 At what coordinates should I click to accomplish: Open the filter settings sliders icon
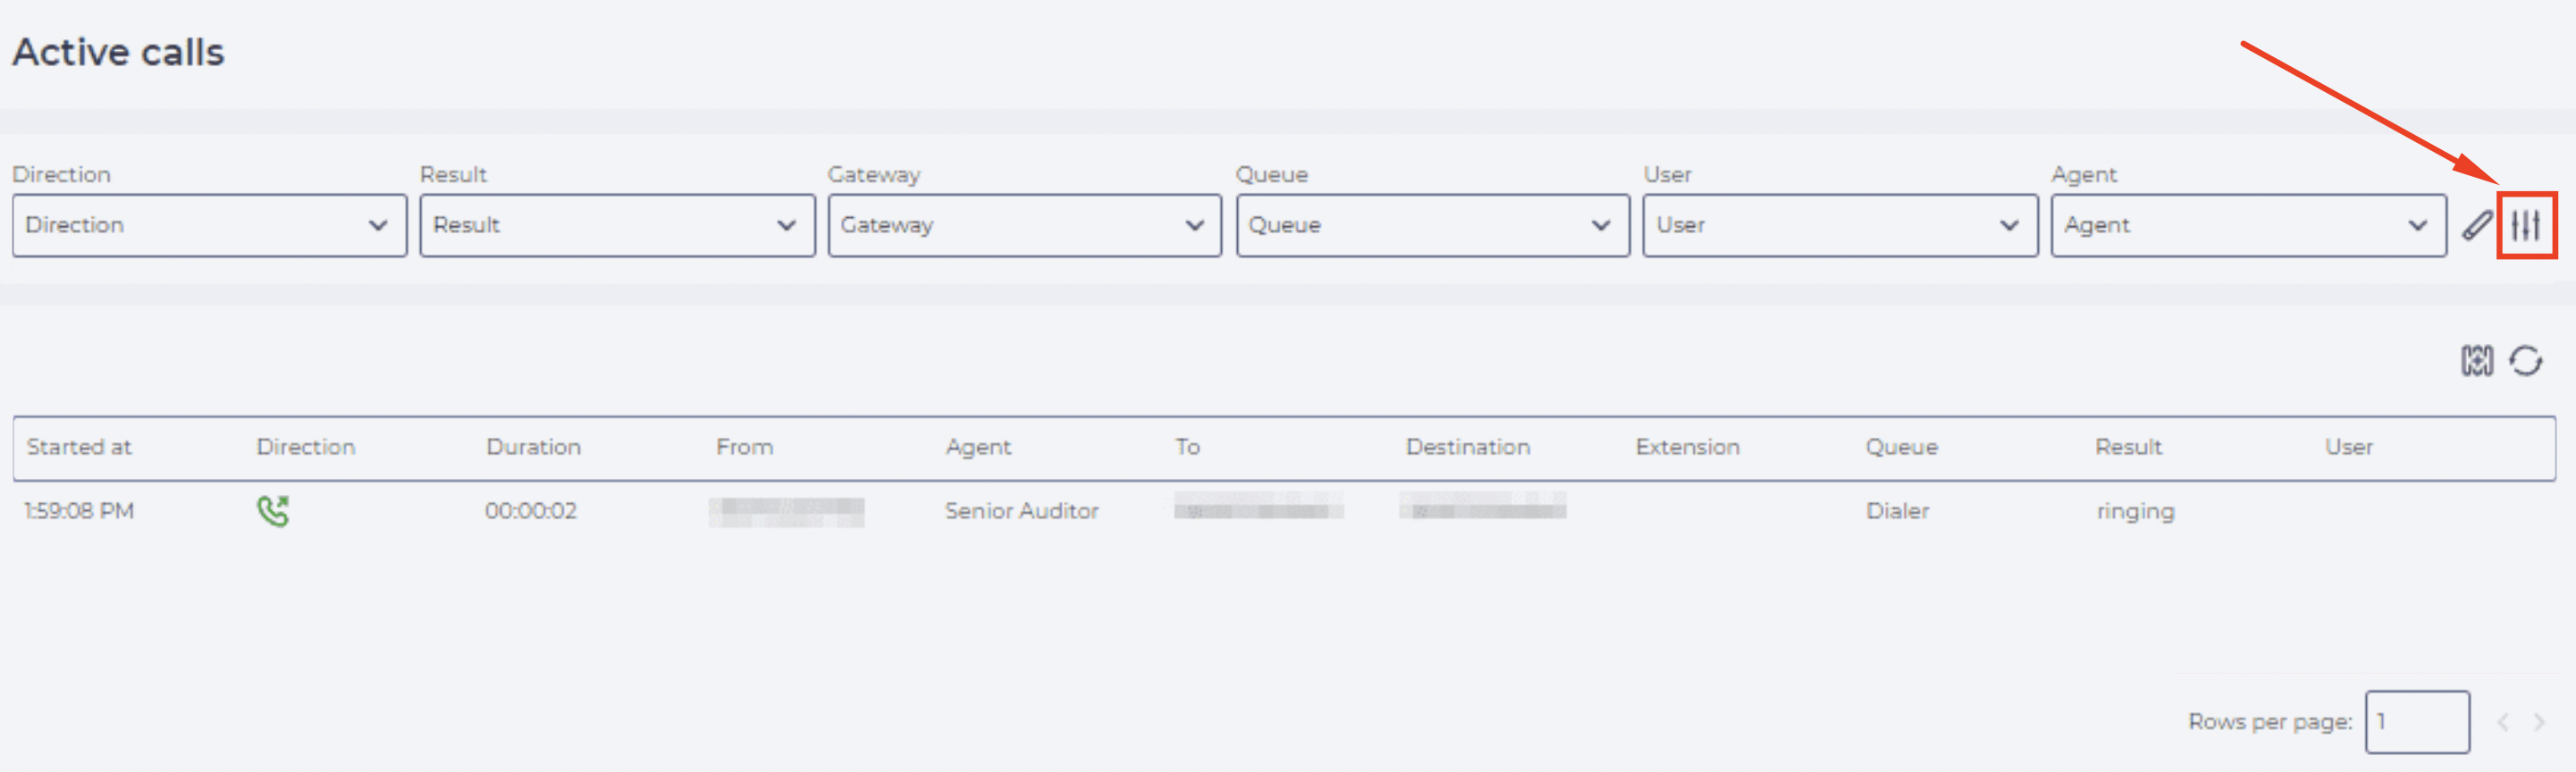point(2526,225)
